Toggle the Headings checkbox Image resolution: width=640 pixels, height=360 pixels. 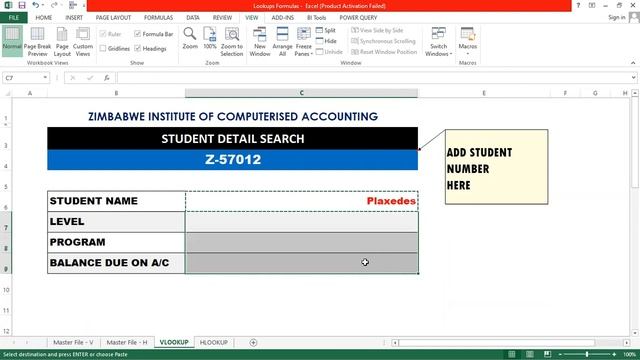point(138,49)
